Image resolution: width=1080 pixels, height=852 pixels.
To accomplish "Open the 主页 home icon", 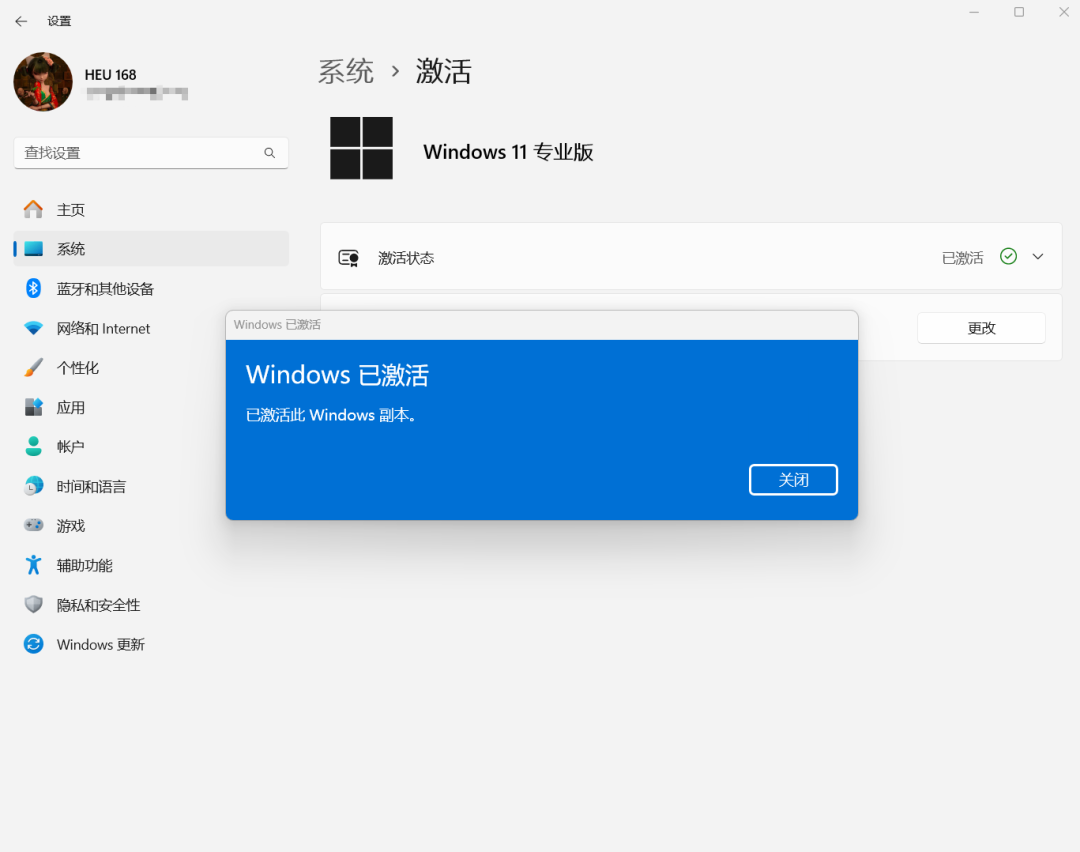I will [x=33, y=209].
